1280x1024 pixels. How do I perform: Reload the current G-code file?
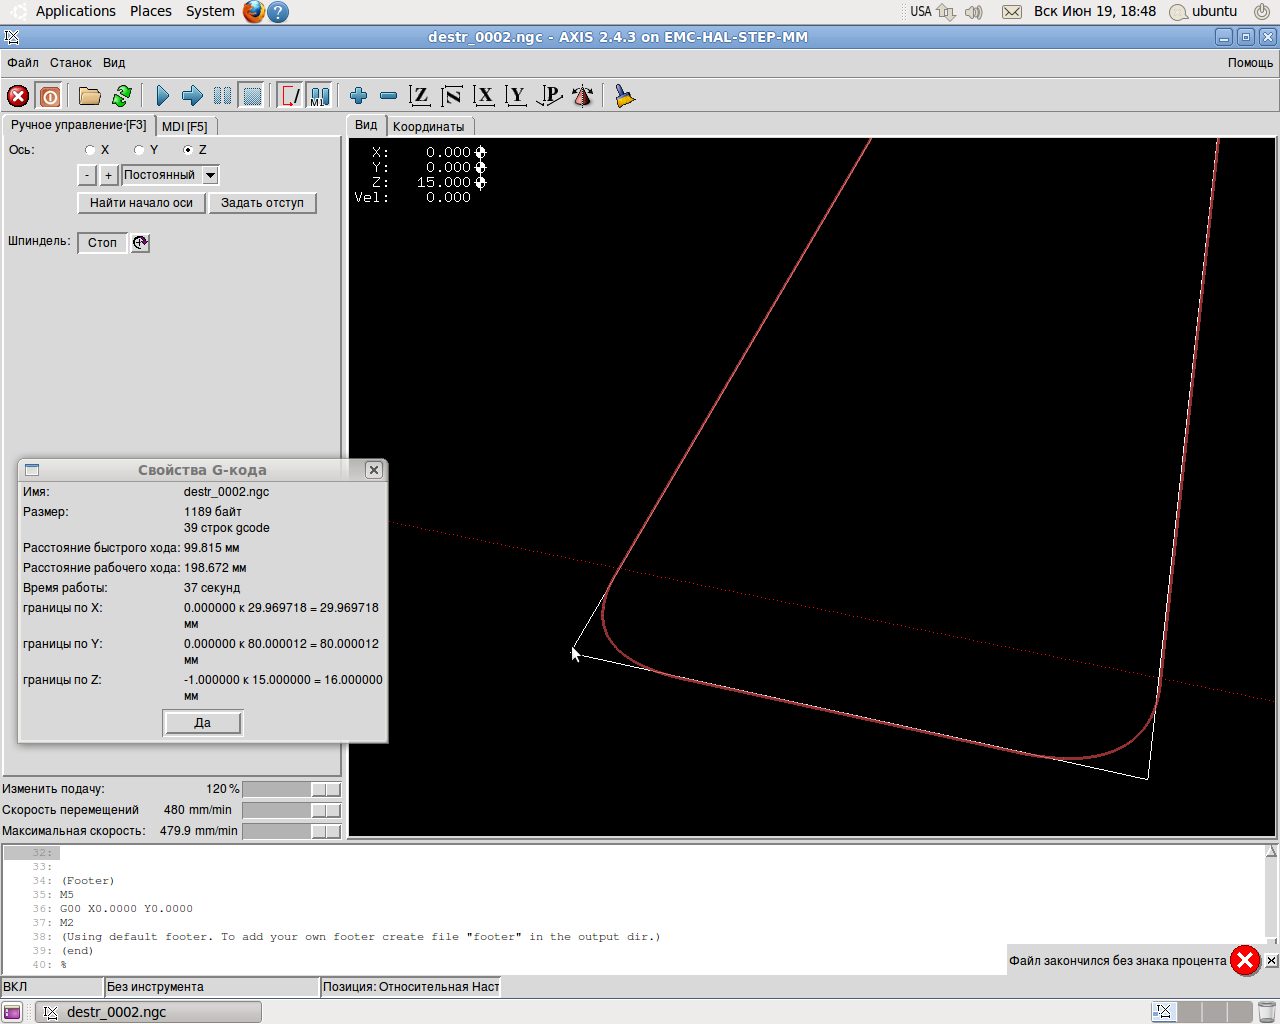click(x=122, y=96)
